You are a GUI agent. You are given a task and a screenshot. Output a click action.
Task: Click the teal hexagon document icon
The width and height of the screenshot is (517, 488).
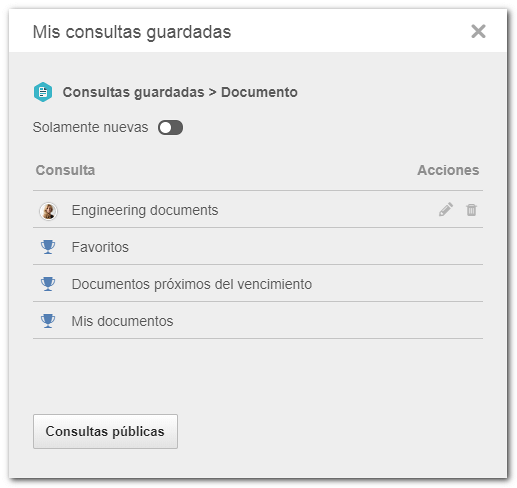pos(43,92)
